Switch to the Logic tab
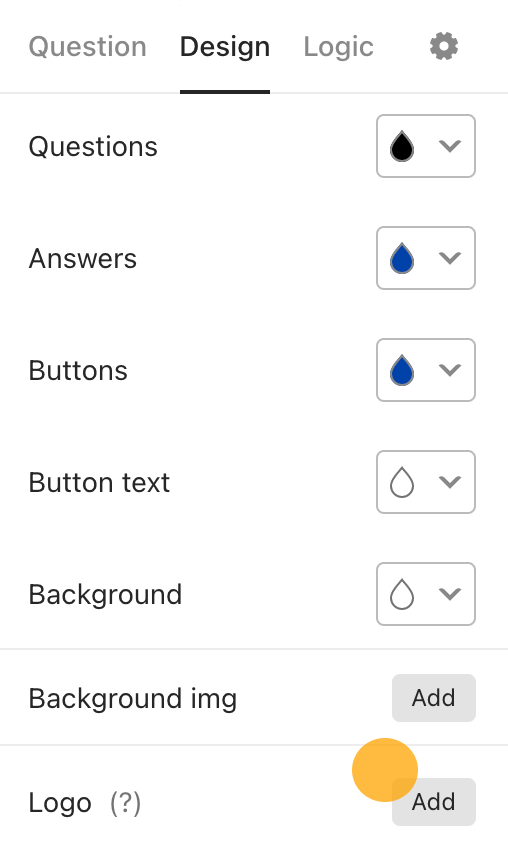 tap(338, 47)
